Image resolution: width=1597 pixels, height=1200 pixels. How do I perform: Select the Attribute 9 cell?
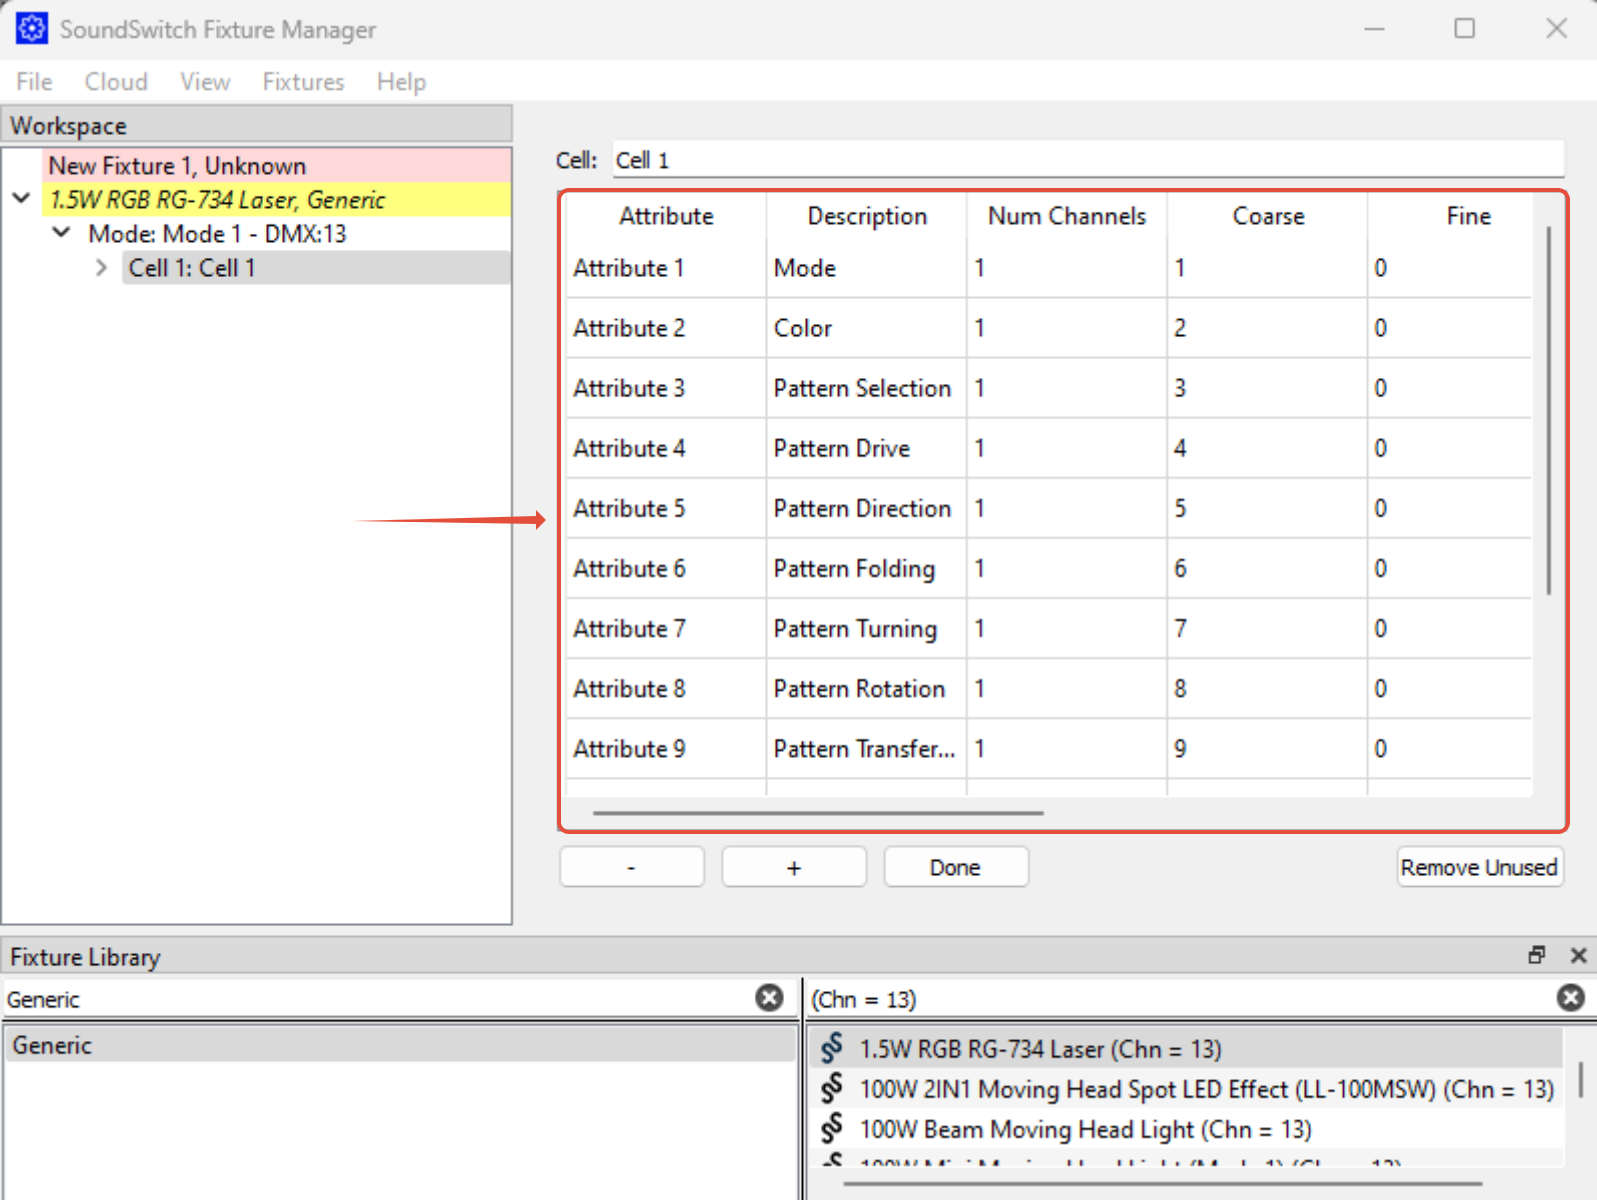click(666, 748)
